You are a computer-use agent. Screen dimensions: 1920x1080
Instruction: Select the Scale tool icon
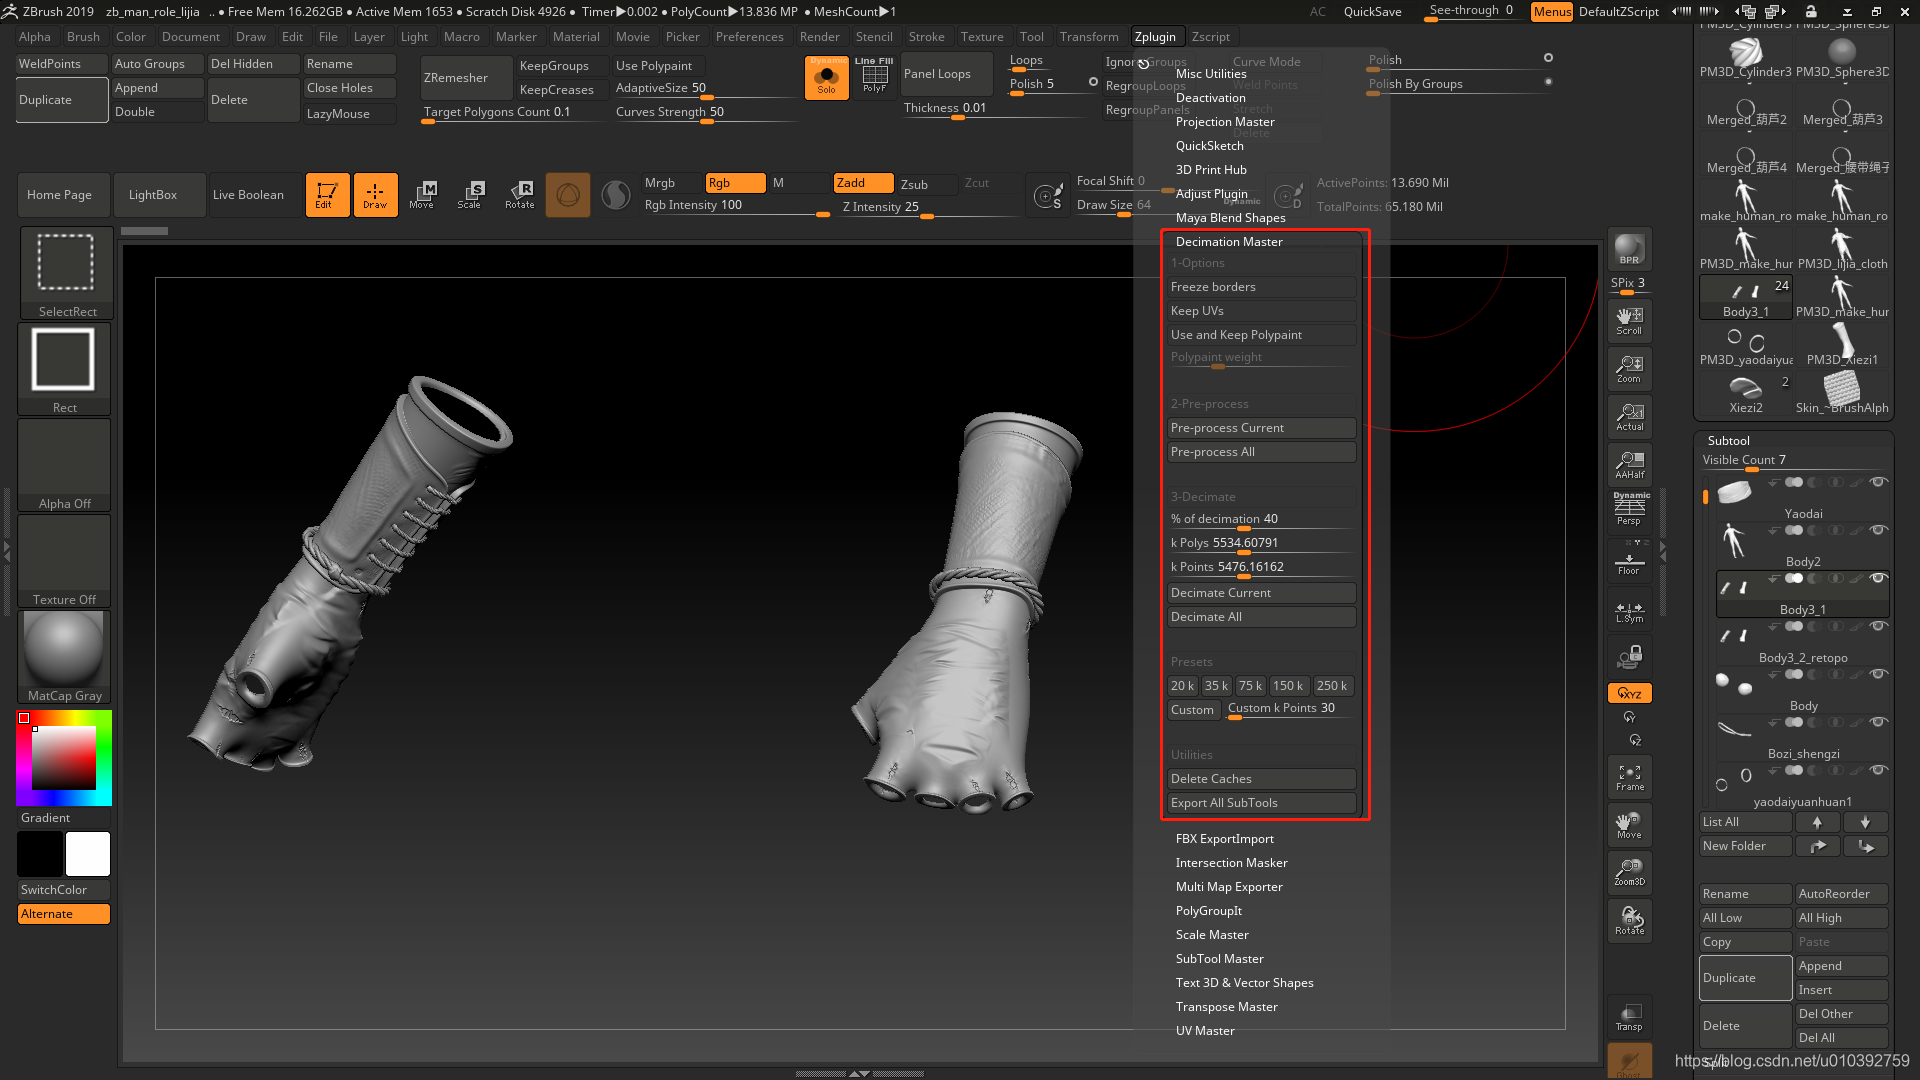point(471,193)
